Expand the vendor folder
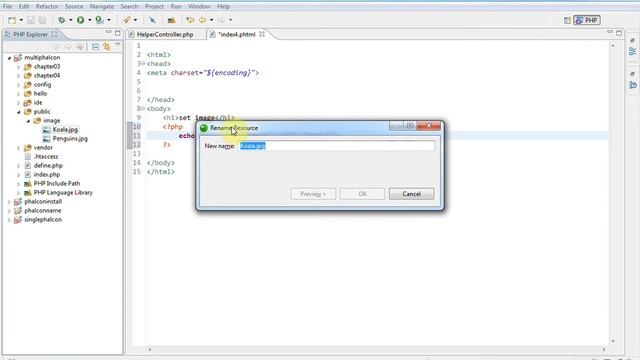The width and height of the screenshot is (640, 360). pyautogui.click(x=18, y=148)
